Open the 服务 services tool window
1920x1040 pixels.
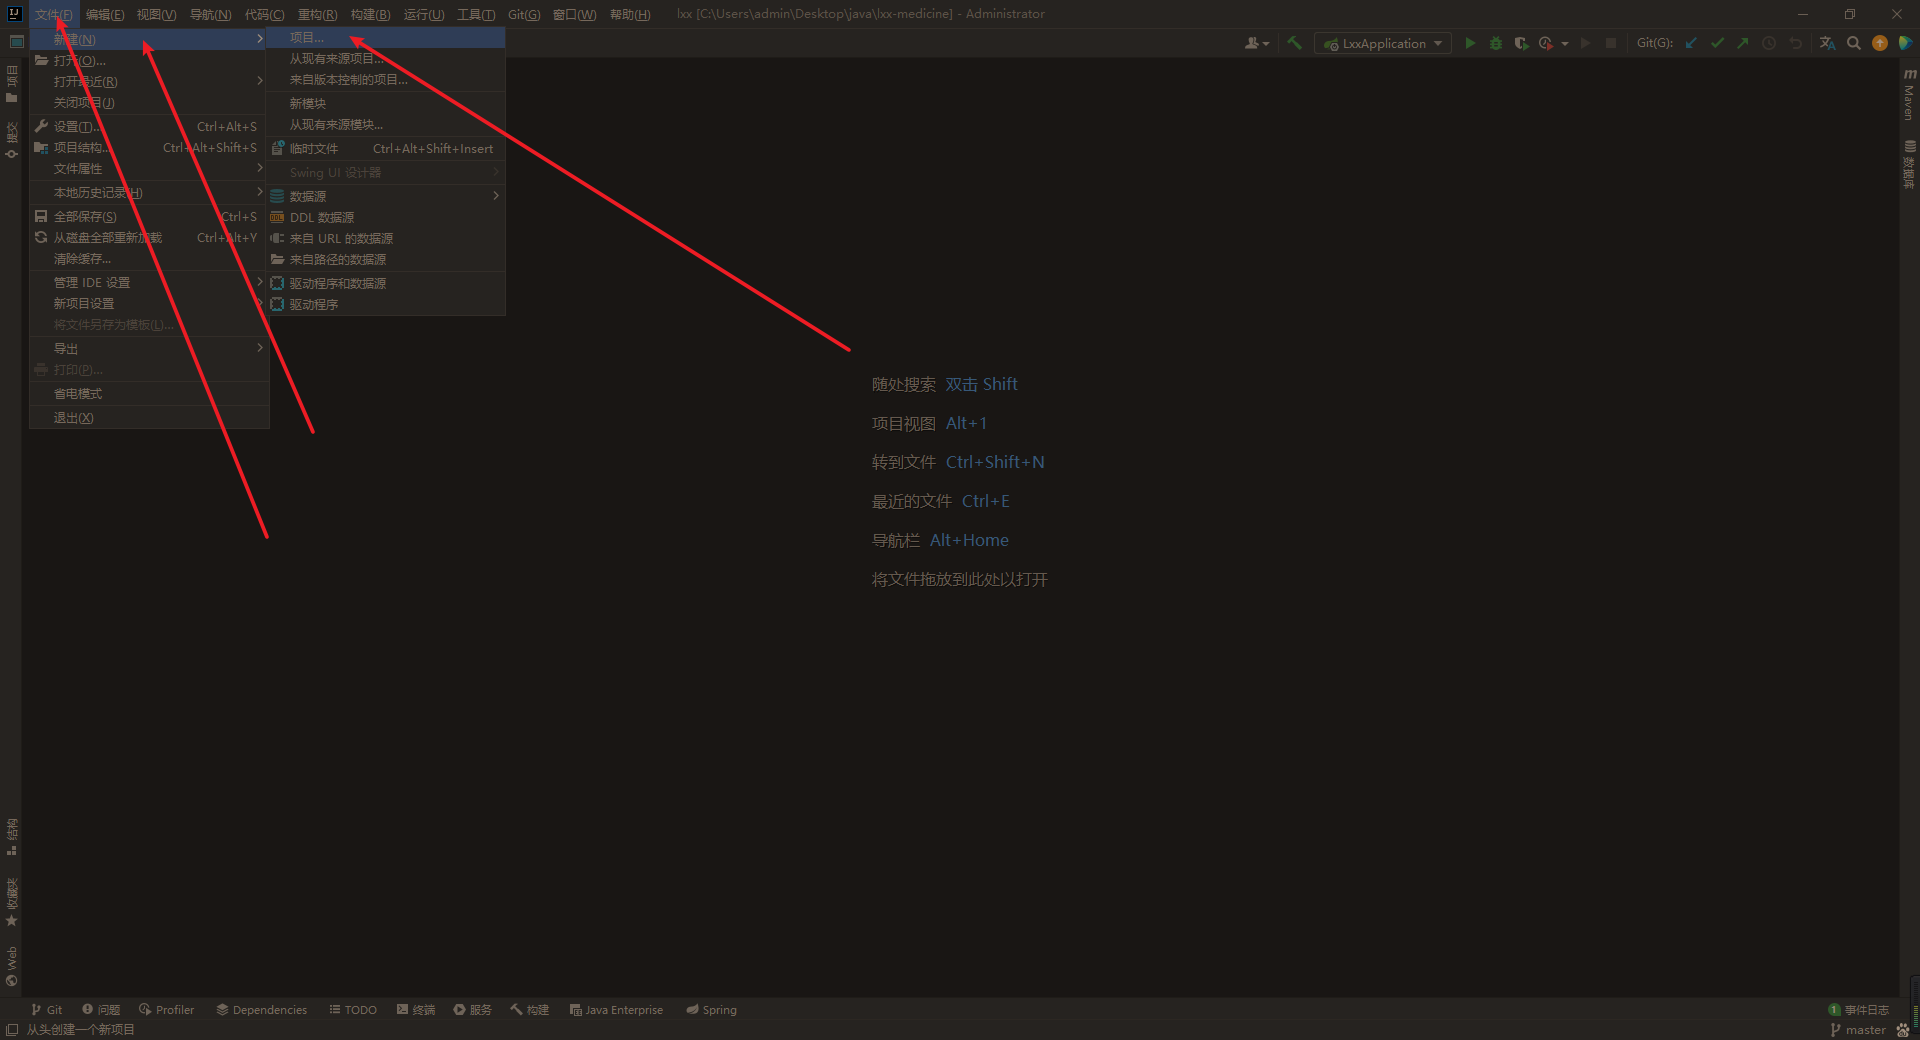click(x=472, y=1010)
